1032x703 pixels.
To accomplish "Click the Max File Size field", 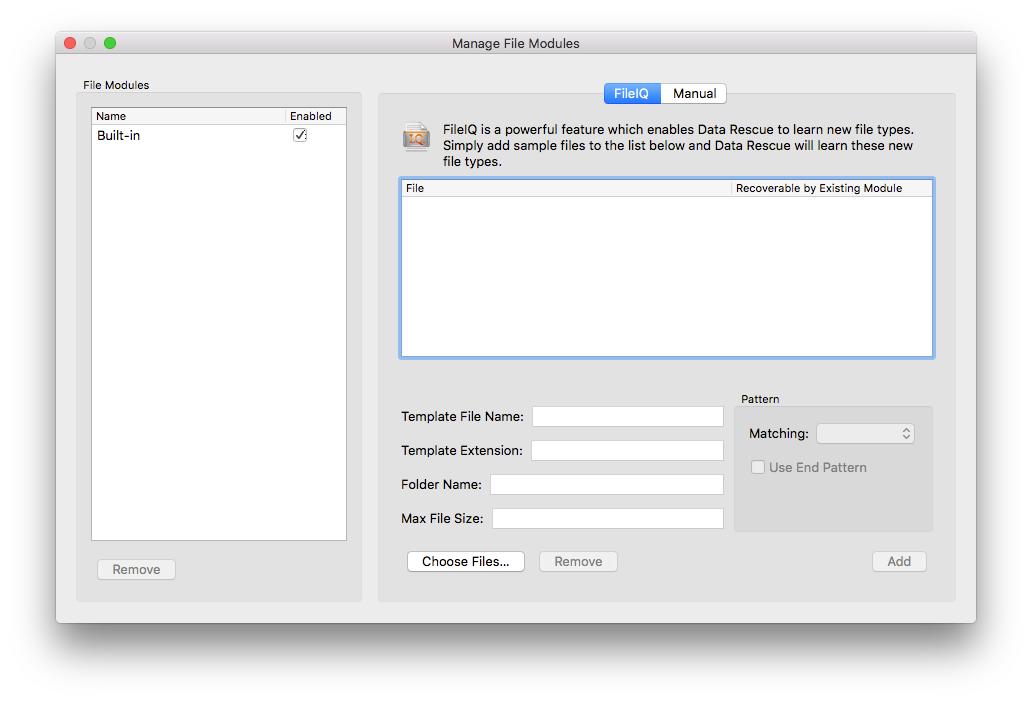I will (607, 518).
